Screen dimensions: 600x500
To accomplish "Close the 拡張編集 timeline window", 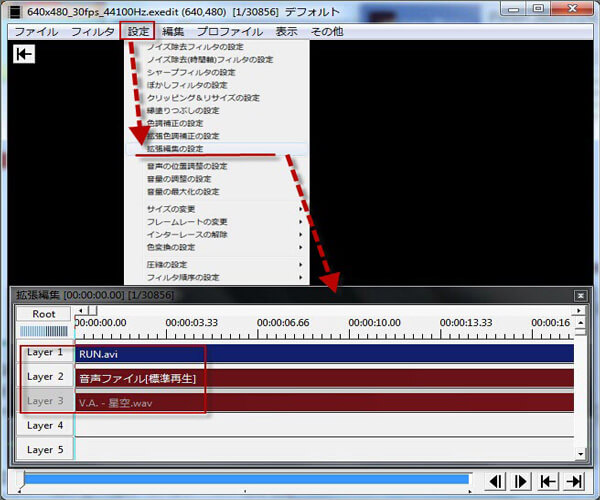I will (x=580, y=296).
